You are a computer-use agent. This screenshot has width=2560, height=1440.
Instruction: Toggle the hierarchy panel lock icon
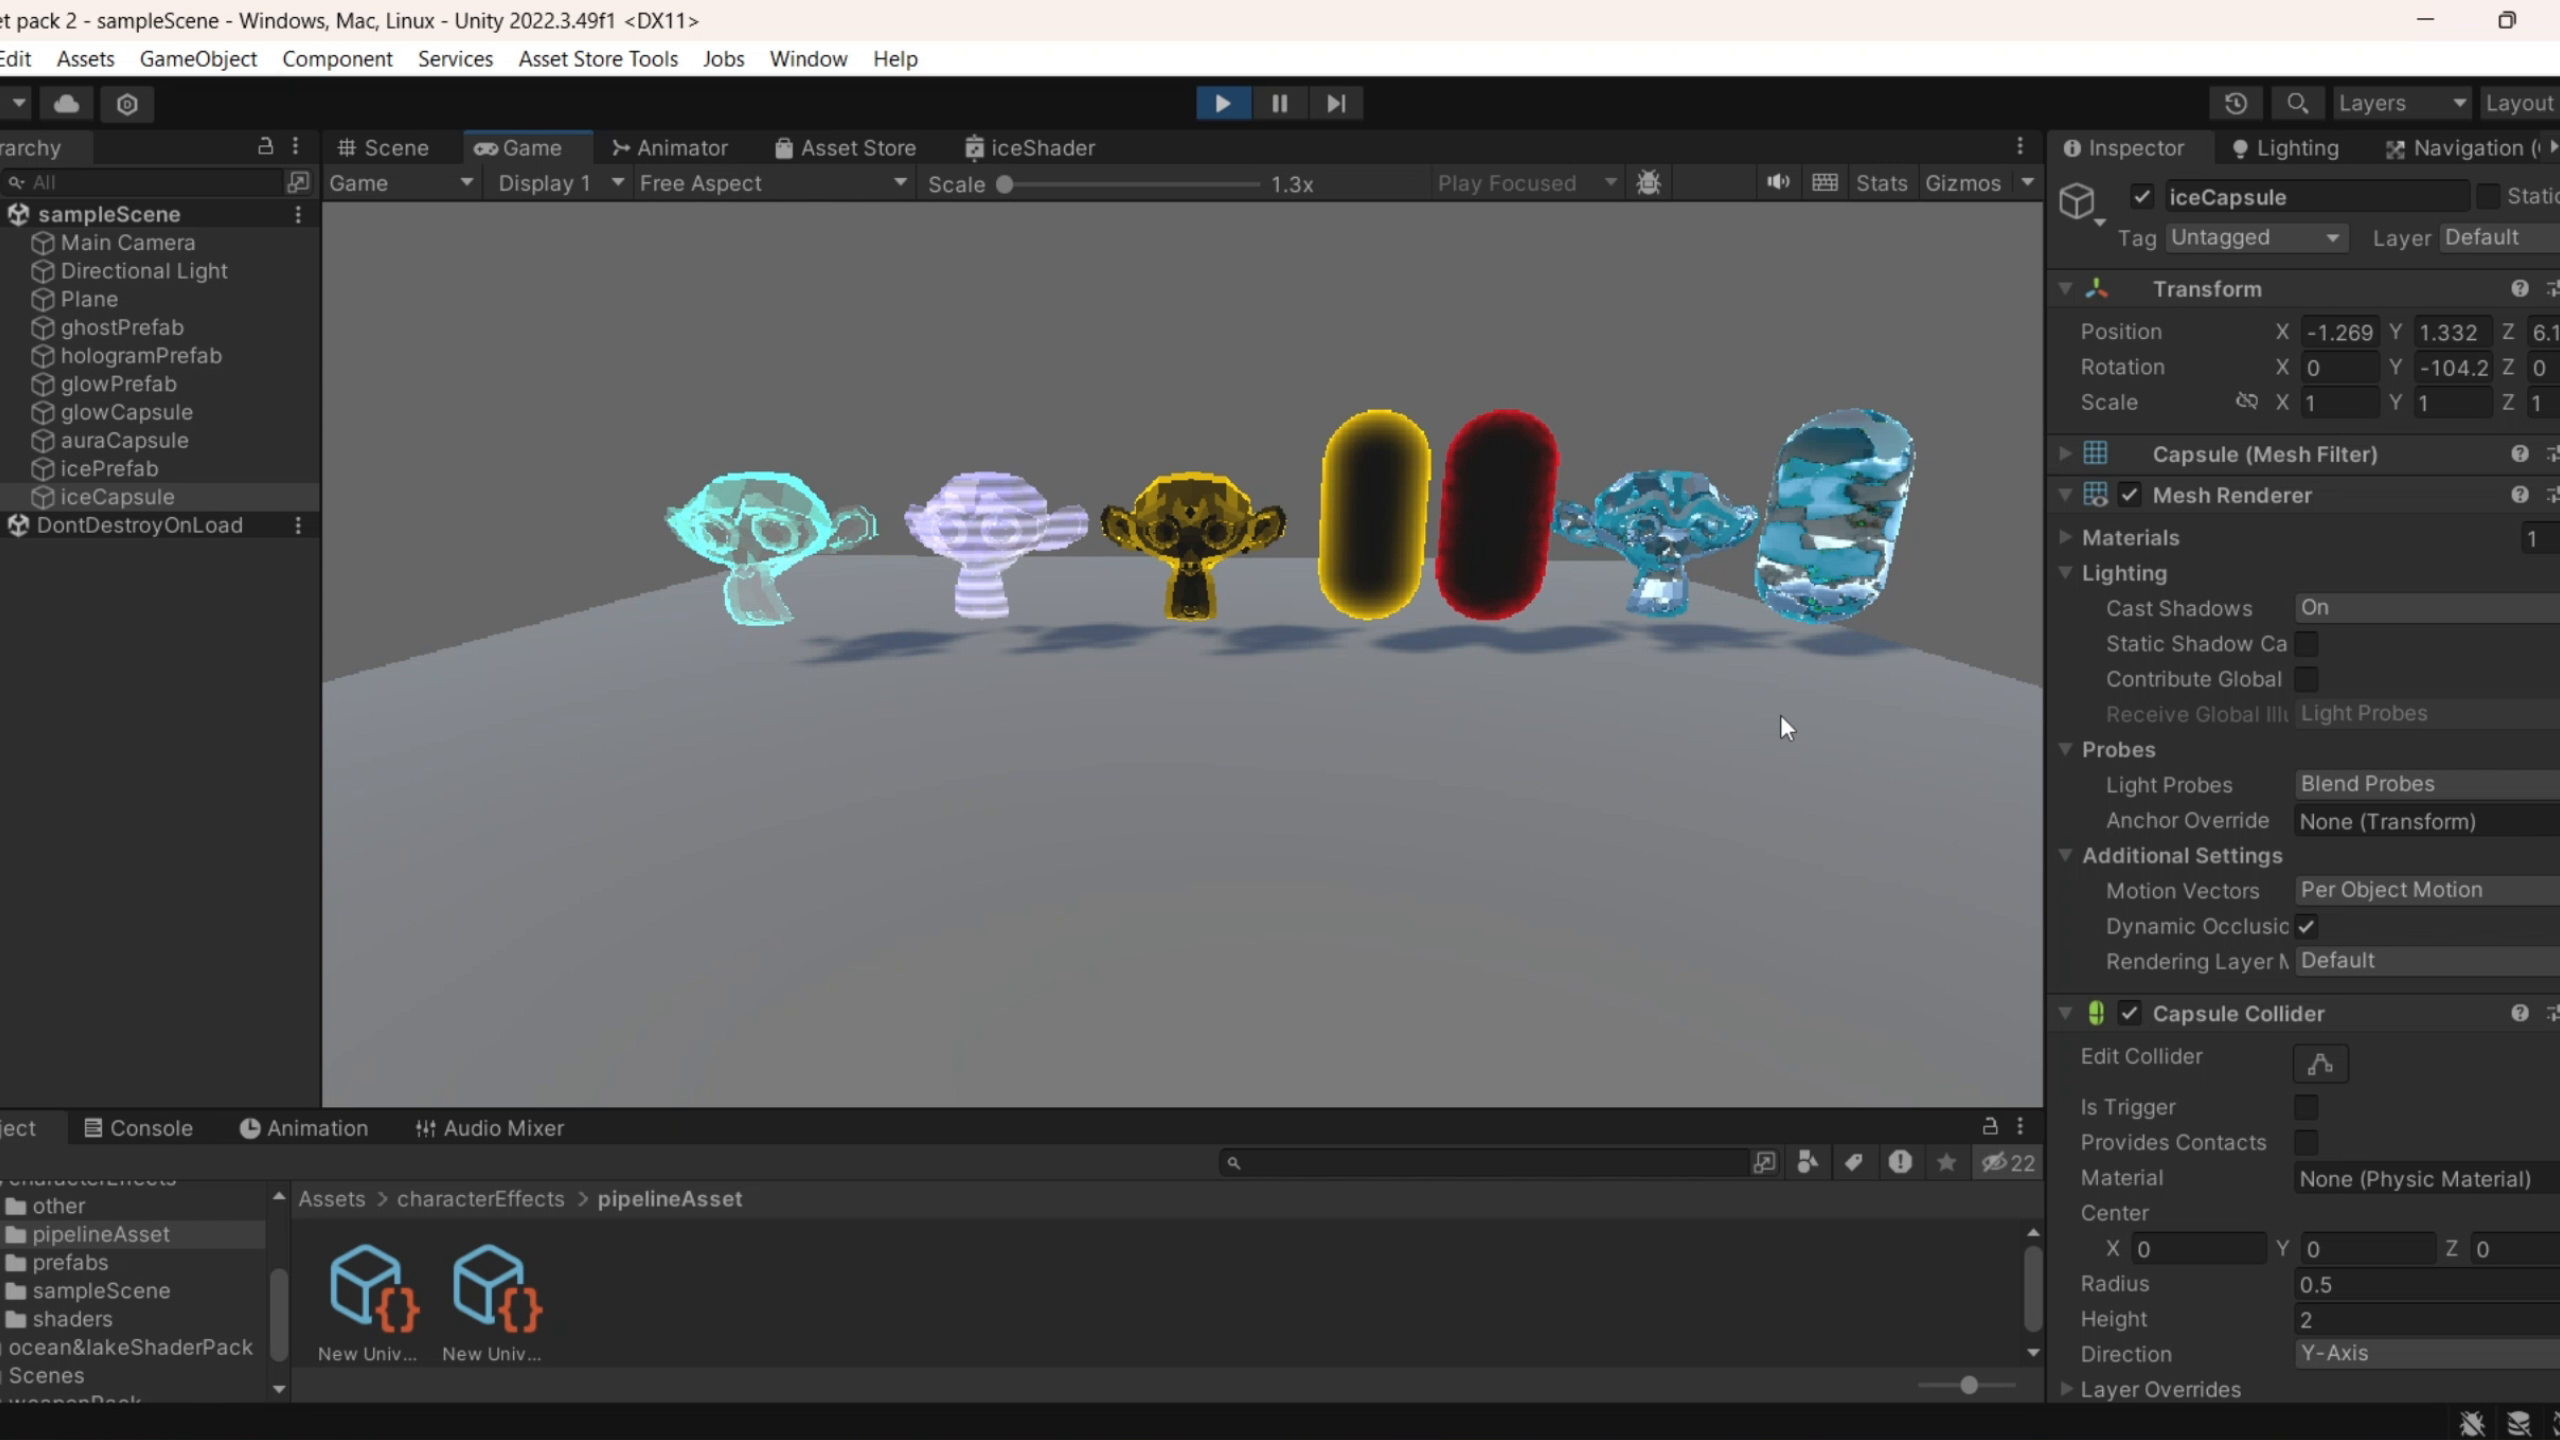point(265,146)
